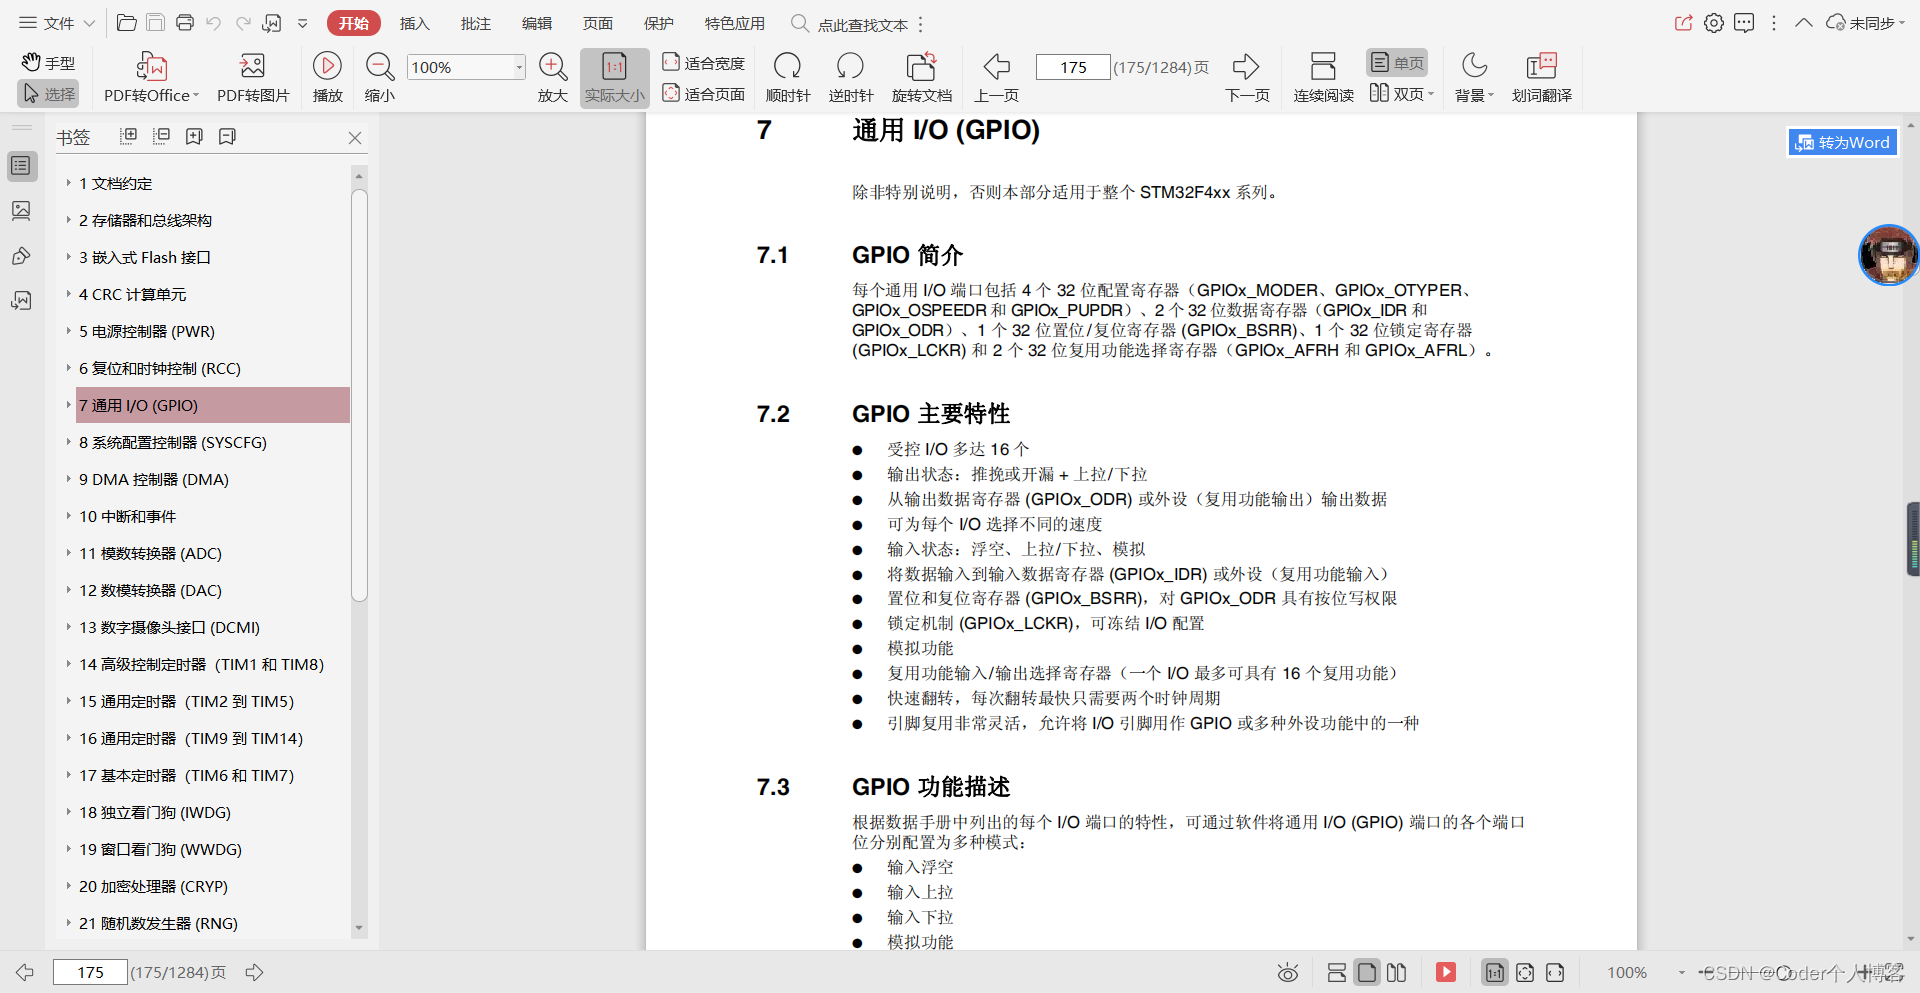Click the print icon in quick toolbar
This screenshot has height=993, width=1920.
click(x=184, y=23)
